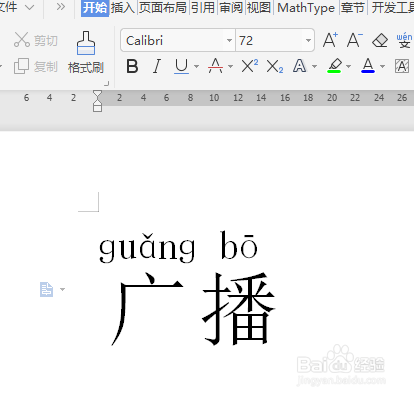Expand the quick access chevron (»)
The height and width of the screenshot is (398, 414).
point(61,7)
